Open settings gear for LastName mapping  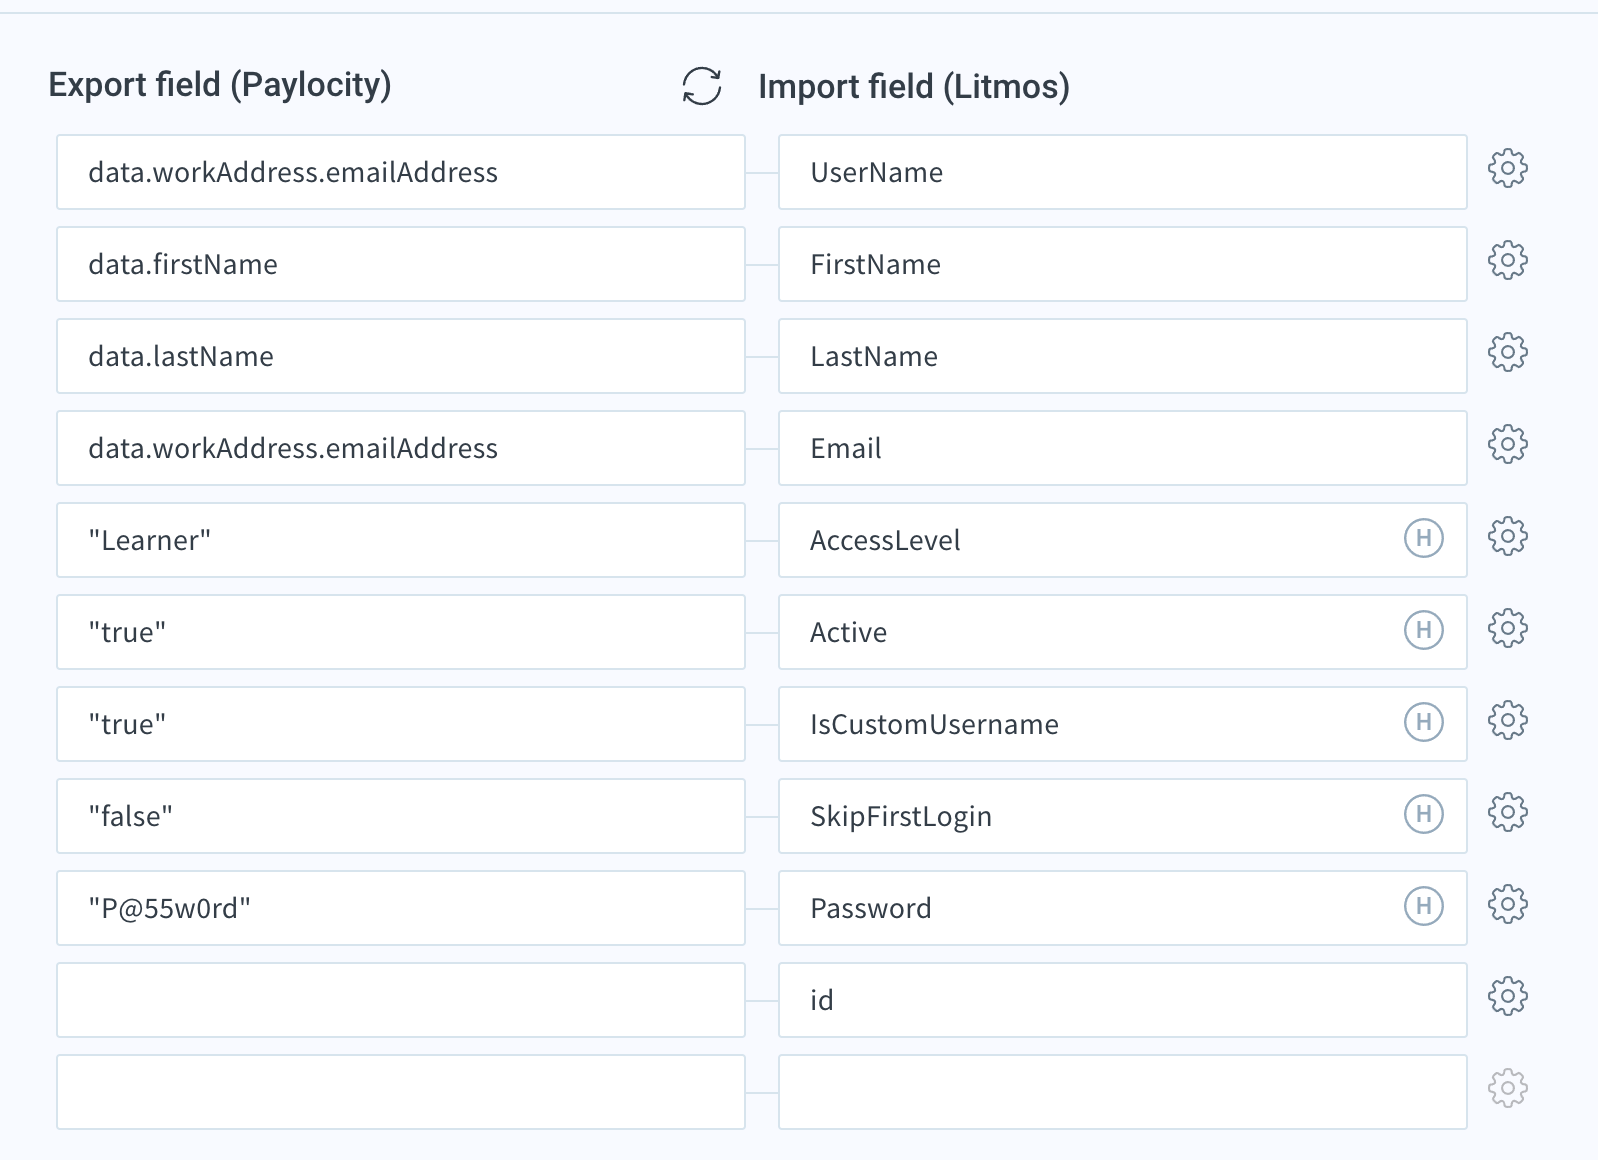pos(1508,352)
